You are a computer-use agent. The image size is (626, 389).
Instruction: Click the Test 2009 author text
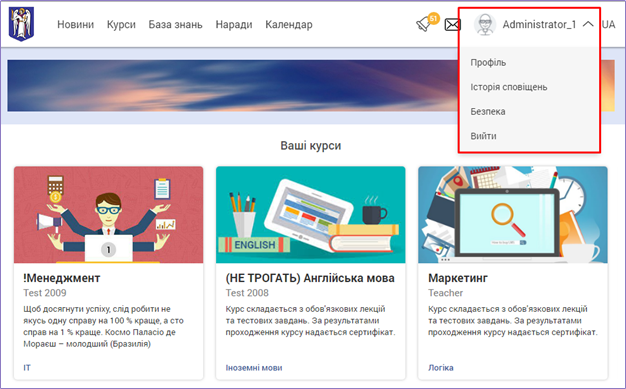point(45,293)
